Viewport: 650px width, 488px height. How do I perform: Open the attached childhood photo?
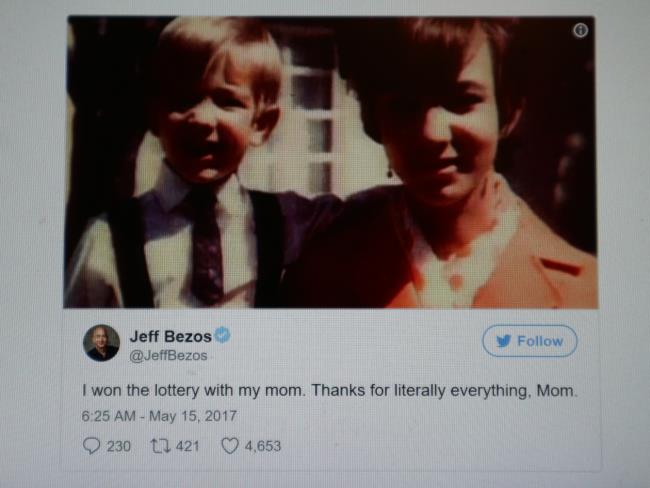pyautogui.click(x=331, y=162)
